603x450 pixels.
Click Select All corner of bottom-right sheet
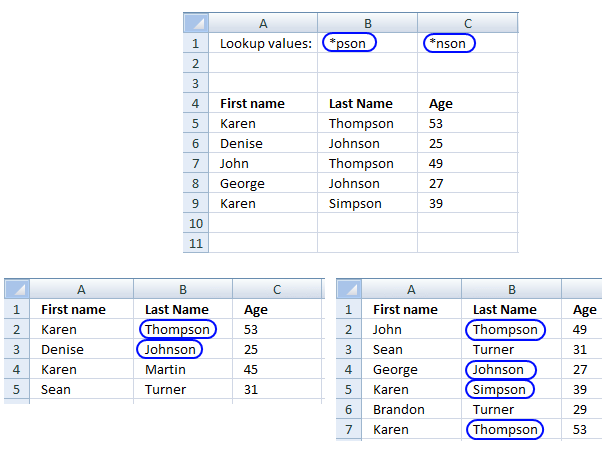(349, 289)
